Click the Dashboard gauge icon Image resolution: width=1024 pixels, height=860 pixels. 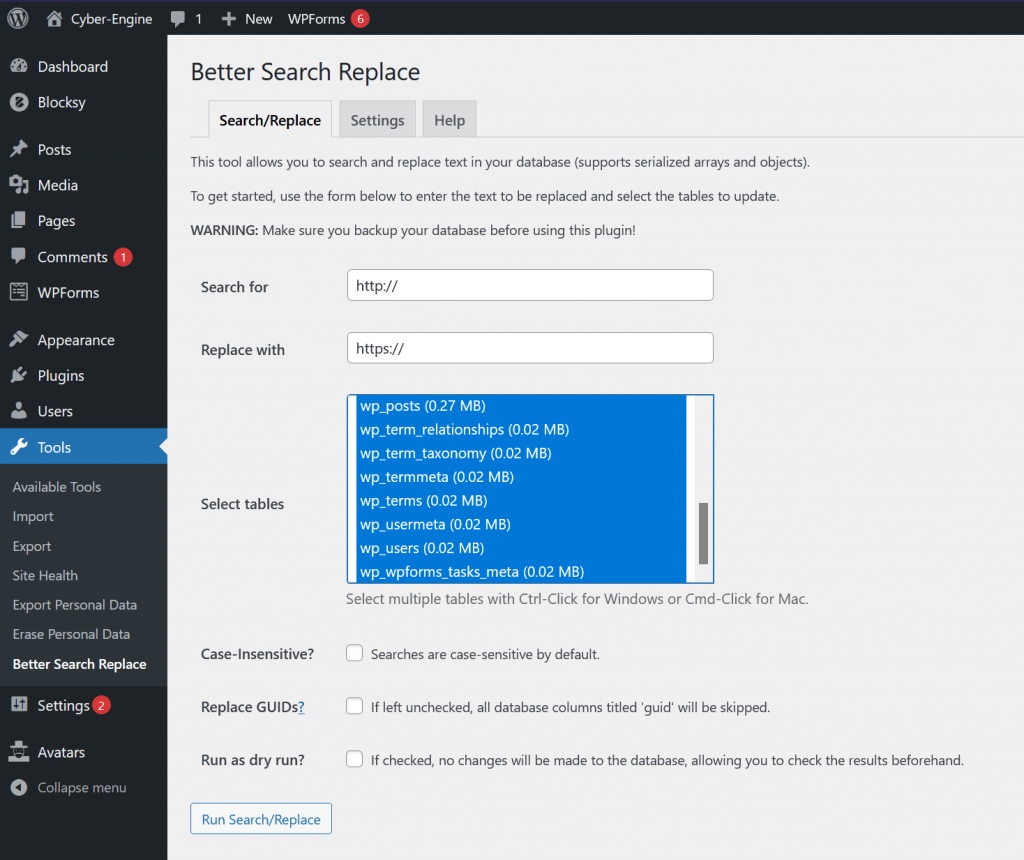(x=19, y=67)
